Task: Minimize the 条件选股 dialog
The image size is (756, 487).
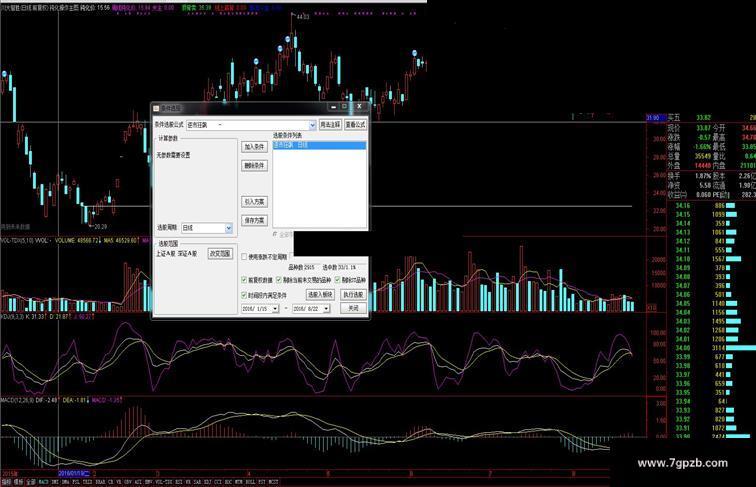Action: click(333, 107)
